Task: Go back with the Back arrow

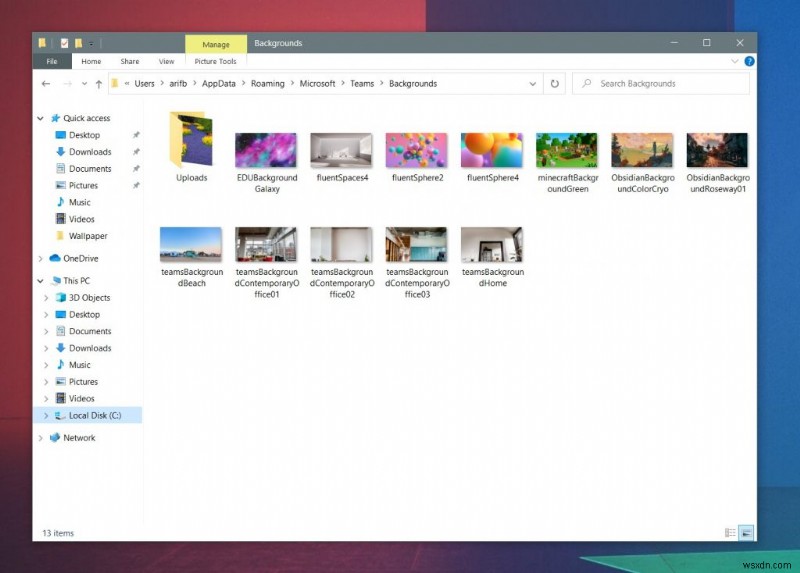Action: point(46,84)
